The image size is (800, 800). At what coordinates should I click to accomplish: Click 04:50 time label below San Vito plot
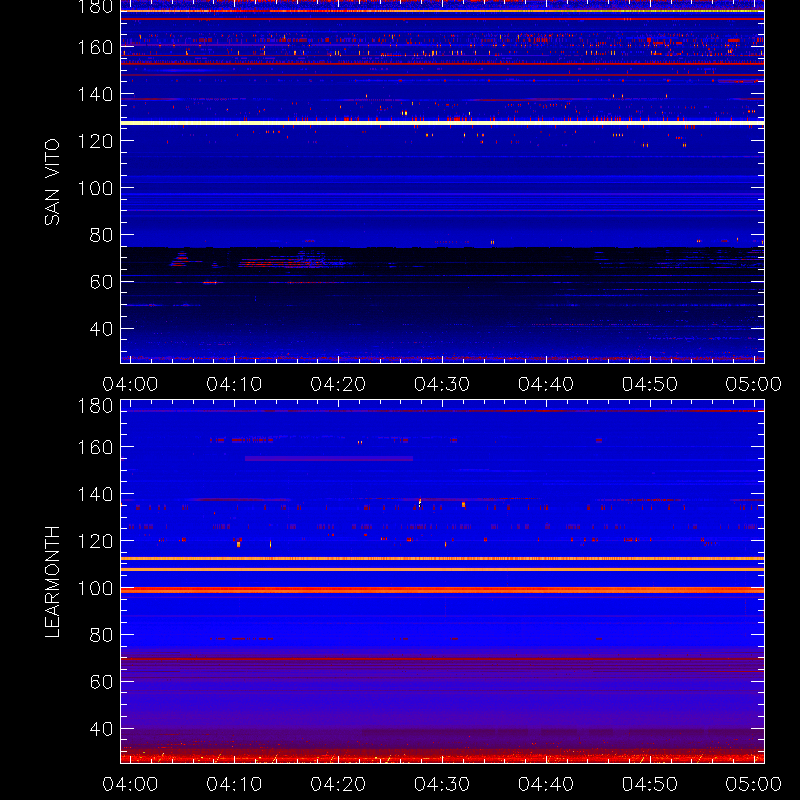click(x=650, y=384)
